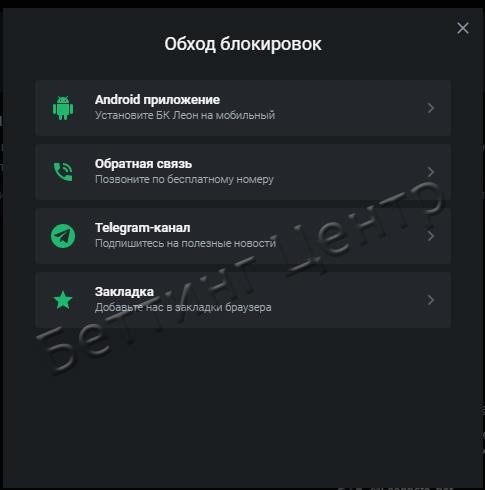This screenshot has height=490, width=485.
Task: Choose the Закладка title
Action: coord(124,292)
